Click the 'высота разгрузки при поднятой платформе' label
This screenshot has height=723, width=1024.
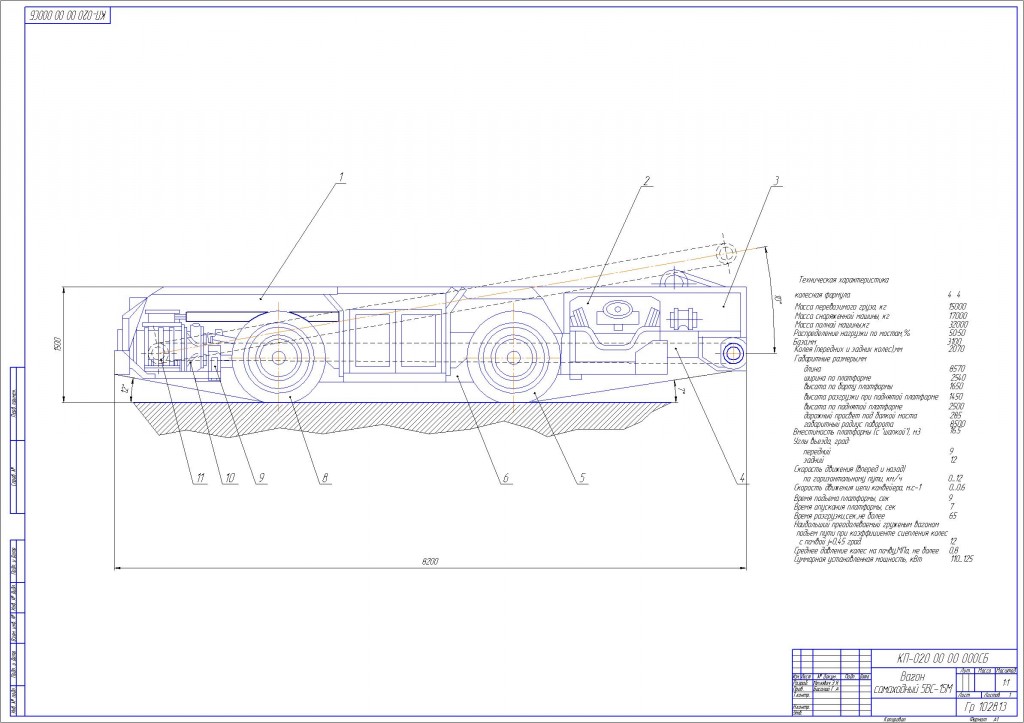(x=871, y=397)
